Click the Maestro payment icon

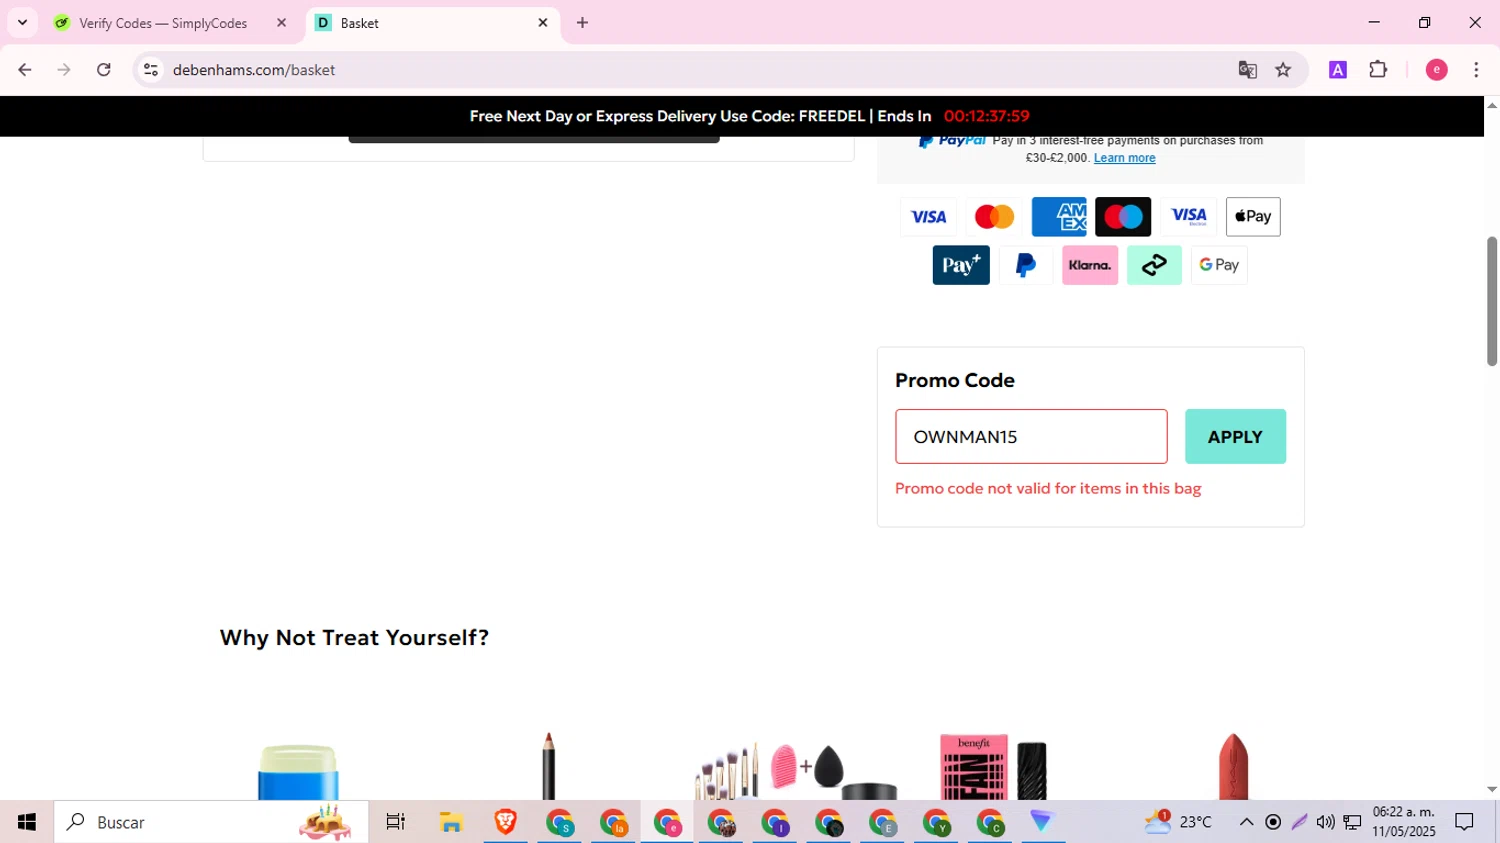1123,216
